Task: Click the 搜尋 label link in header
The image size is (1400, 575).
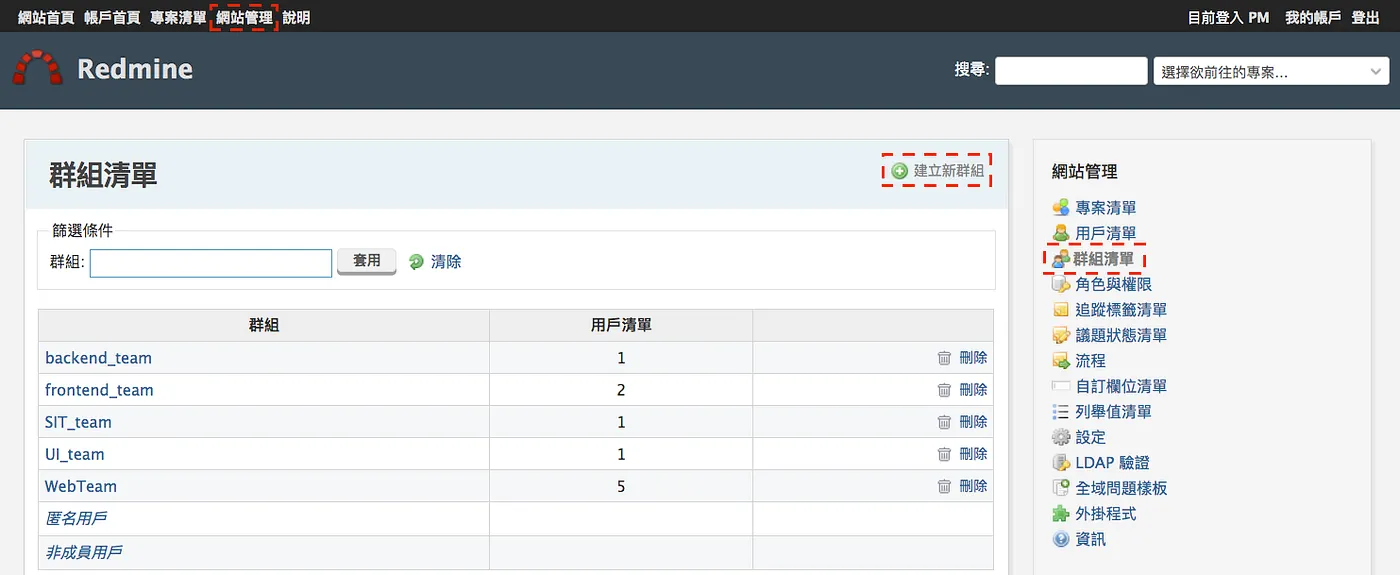Action: click(x=970, y=69)
